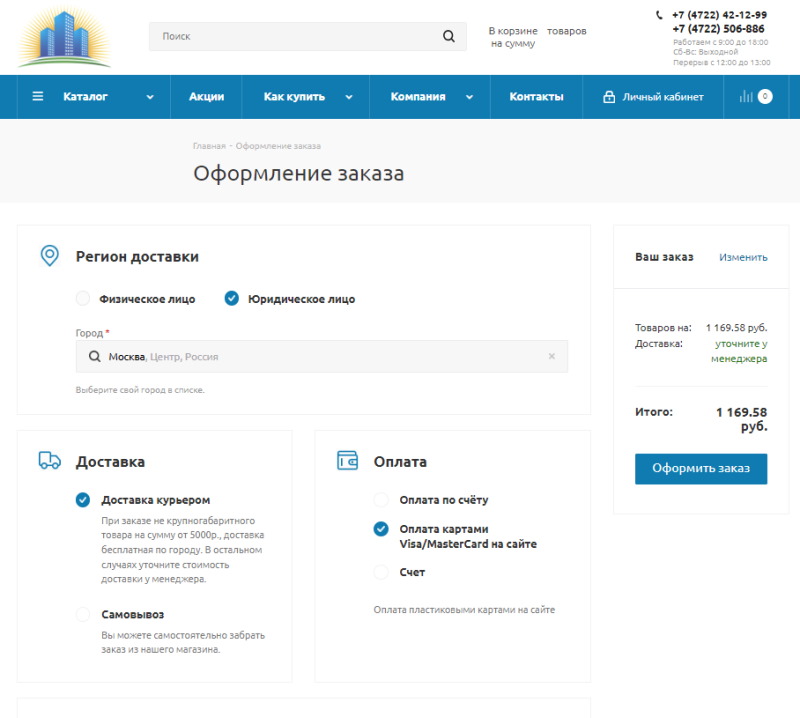The height and width of the screenshot is (718, 800).
Task: Expand the Как купить submenu chevron
Action: coord(349,97)
